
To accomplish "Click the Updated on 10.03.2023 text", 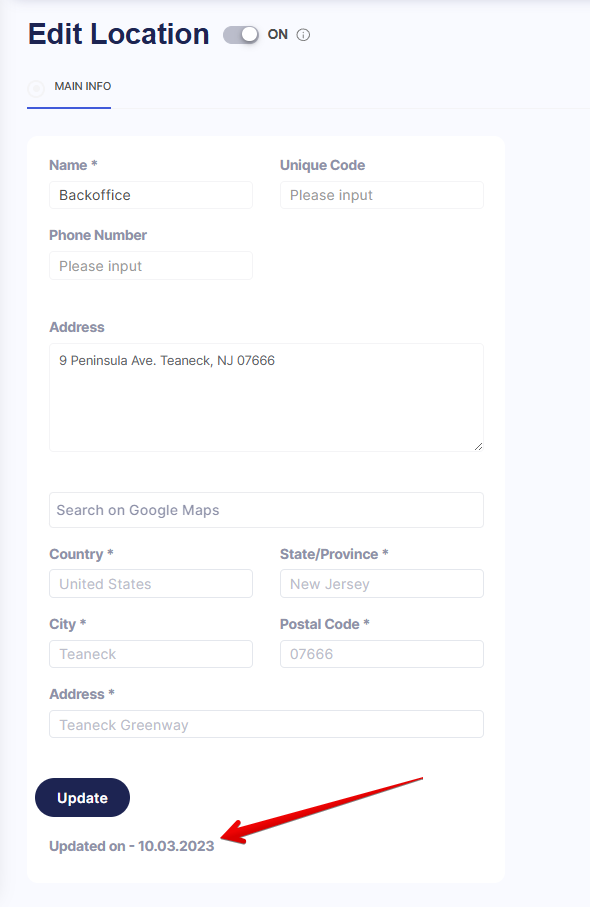I will pyautogui.click(x=131, y=846).
